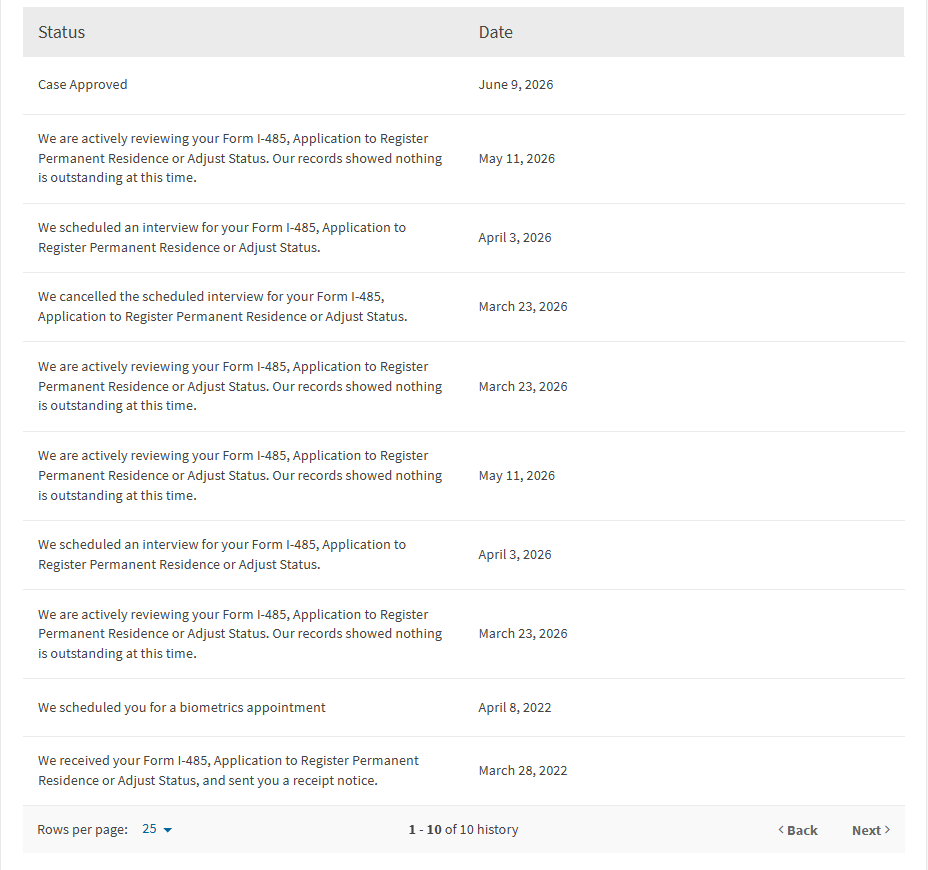This screenshot has width=928, height=870.
Task: Sort by the Date column header
Action: pos(495,32)
